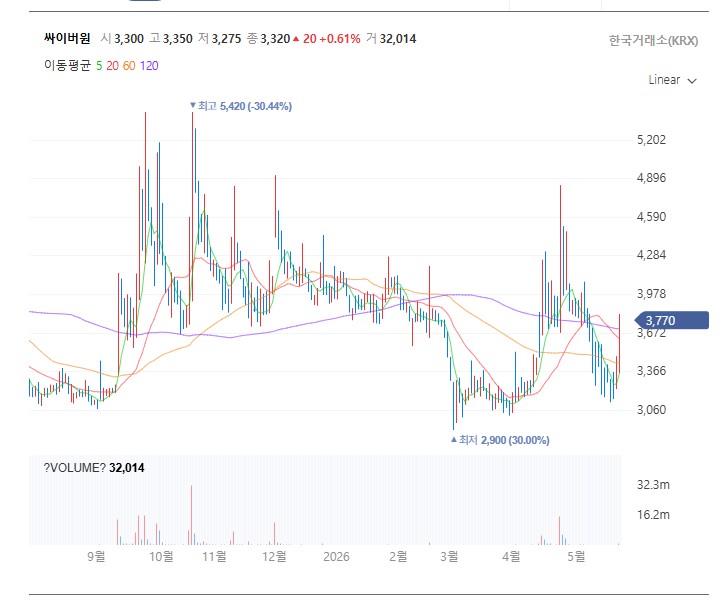
Task: Open the Linear scale dropdown
Action: click(672, 80)
